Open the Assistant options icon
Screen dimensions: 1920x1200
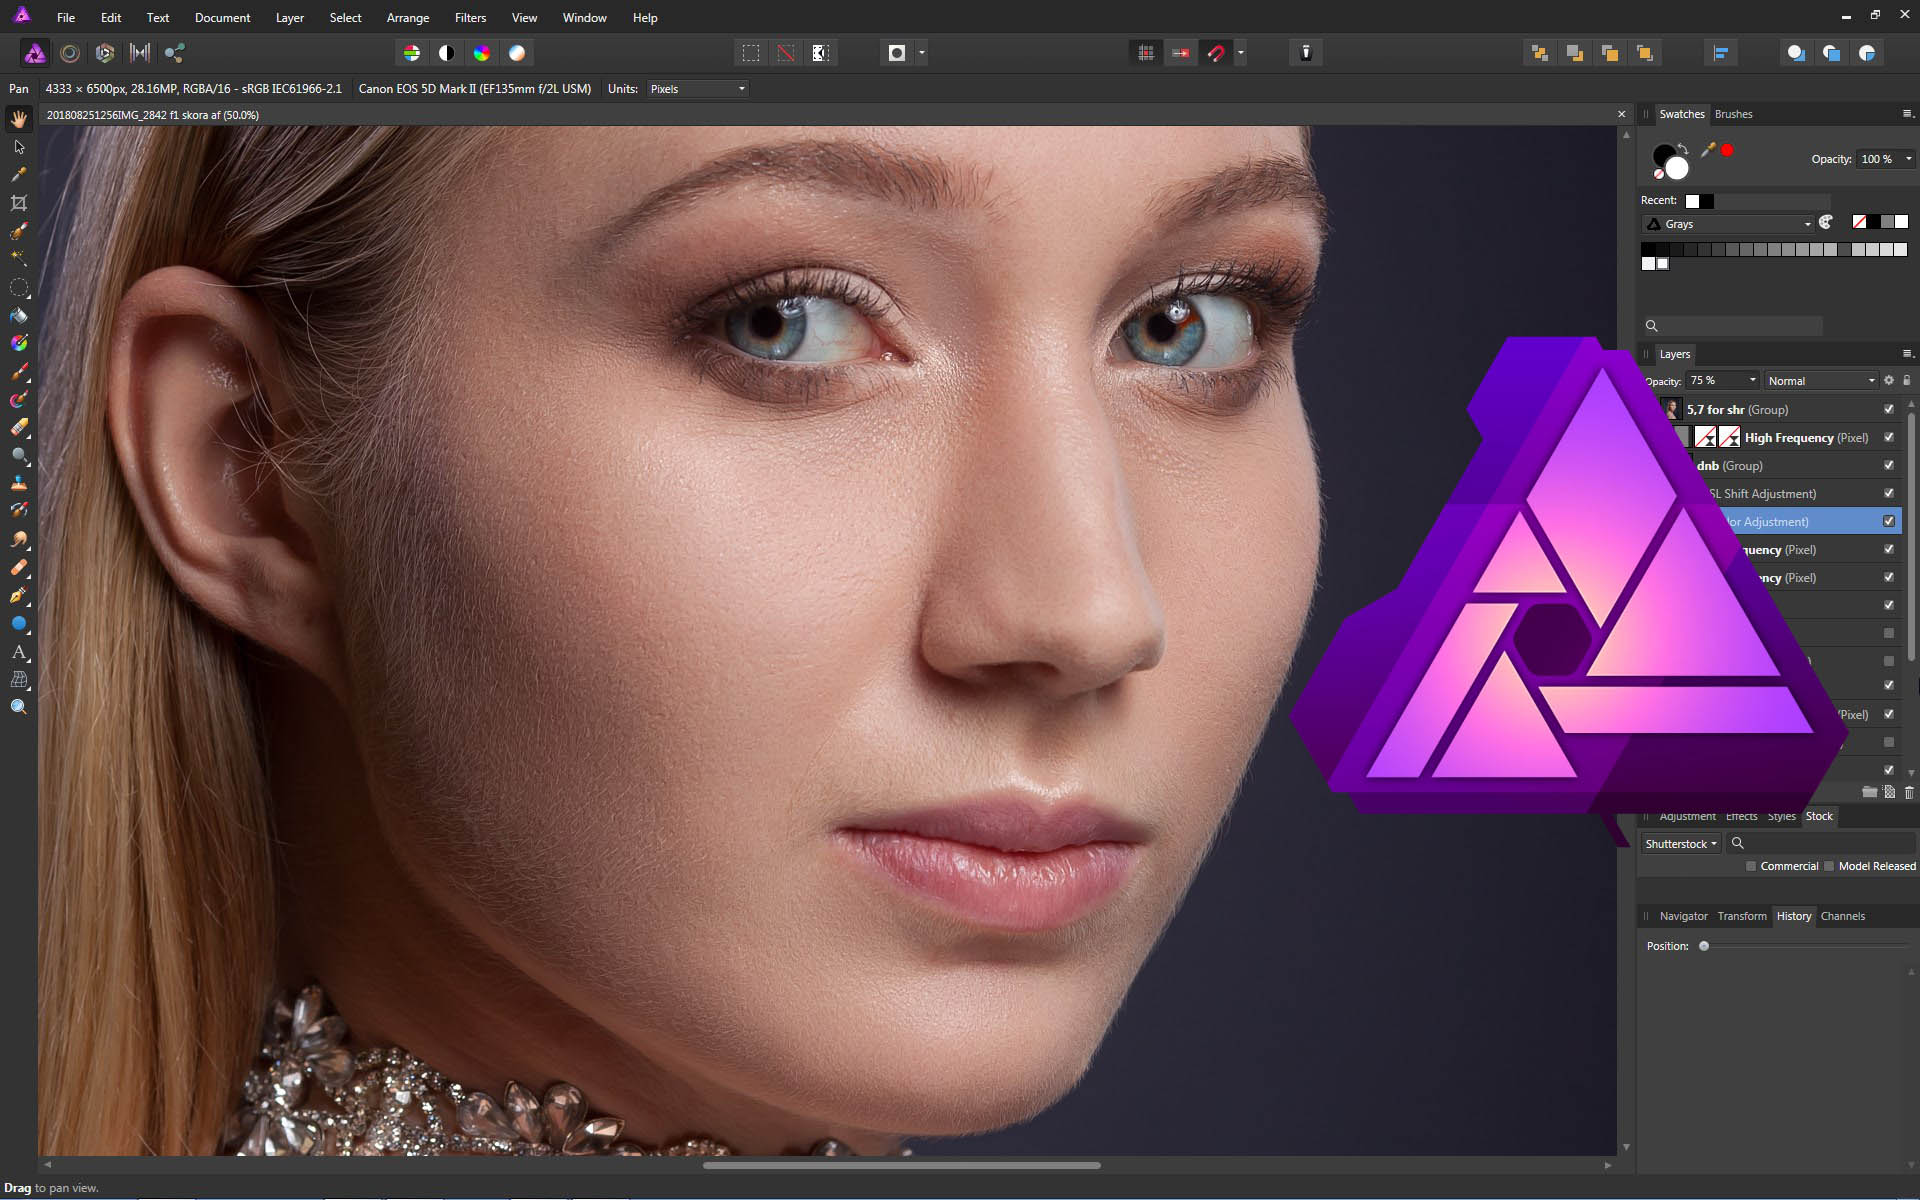(1305, 53)
